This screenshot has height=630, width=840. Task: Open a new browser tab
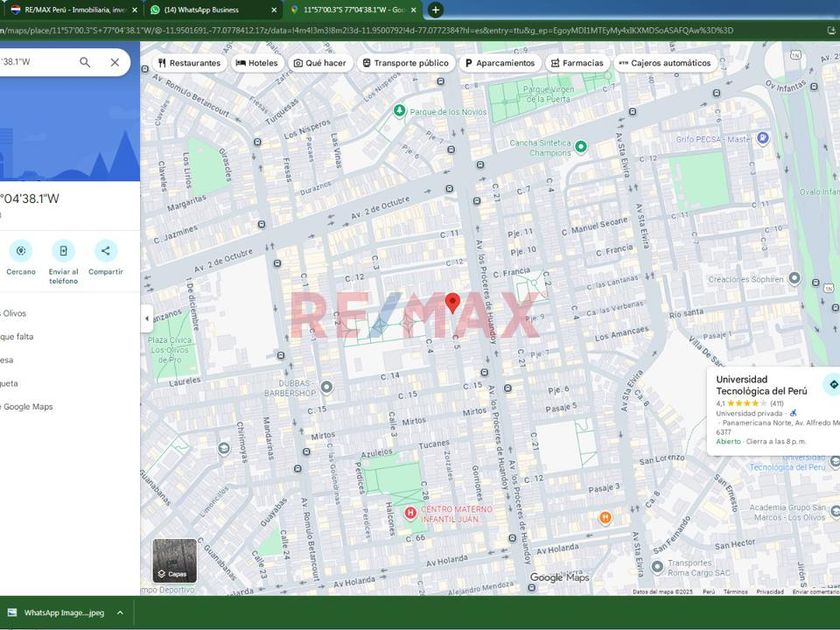(x=436, y=10)
